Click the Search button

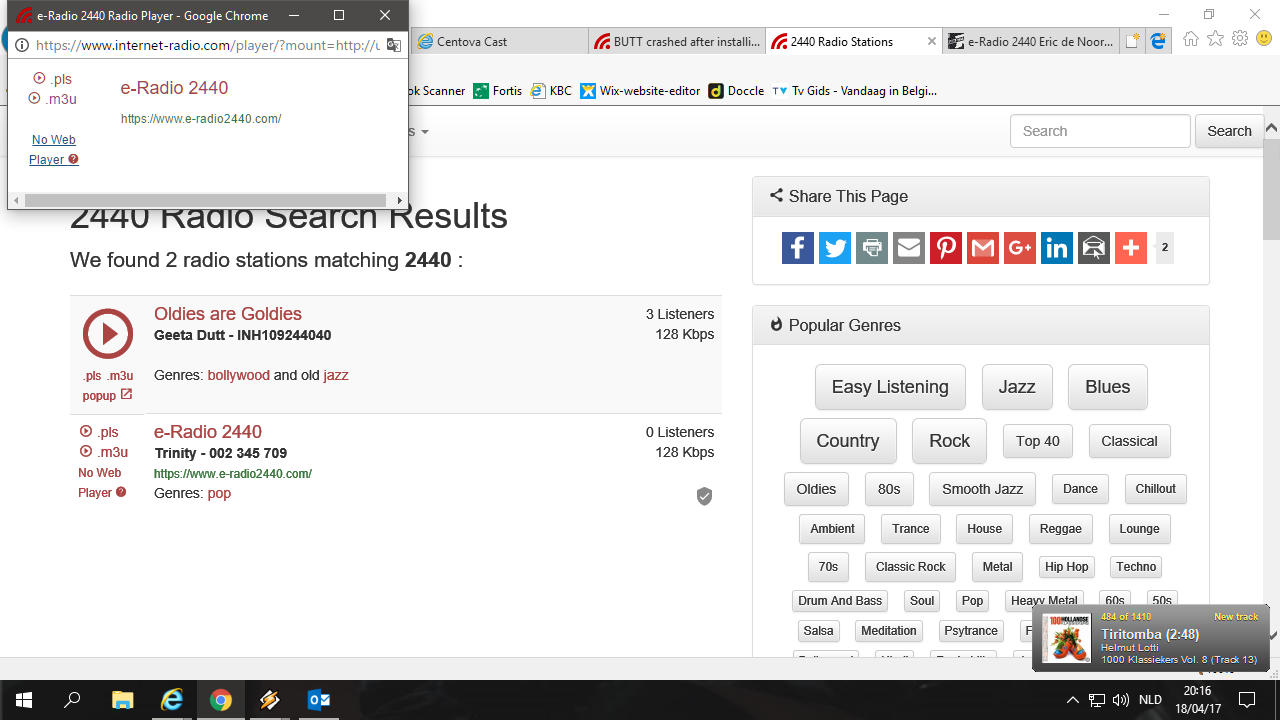1228,131
